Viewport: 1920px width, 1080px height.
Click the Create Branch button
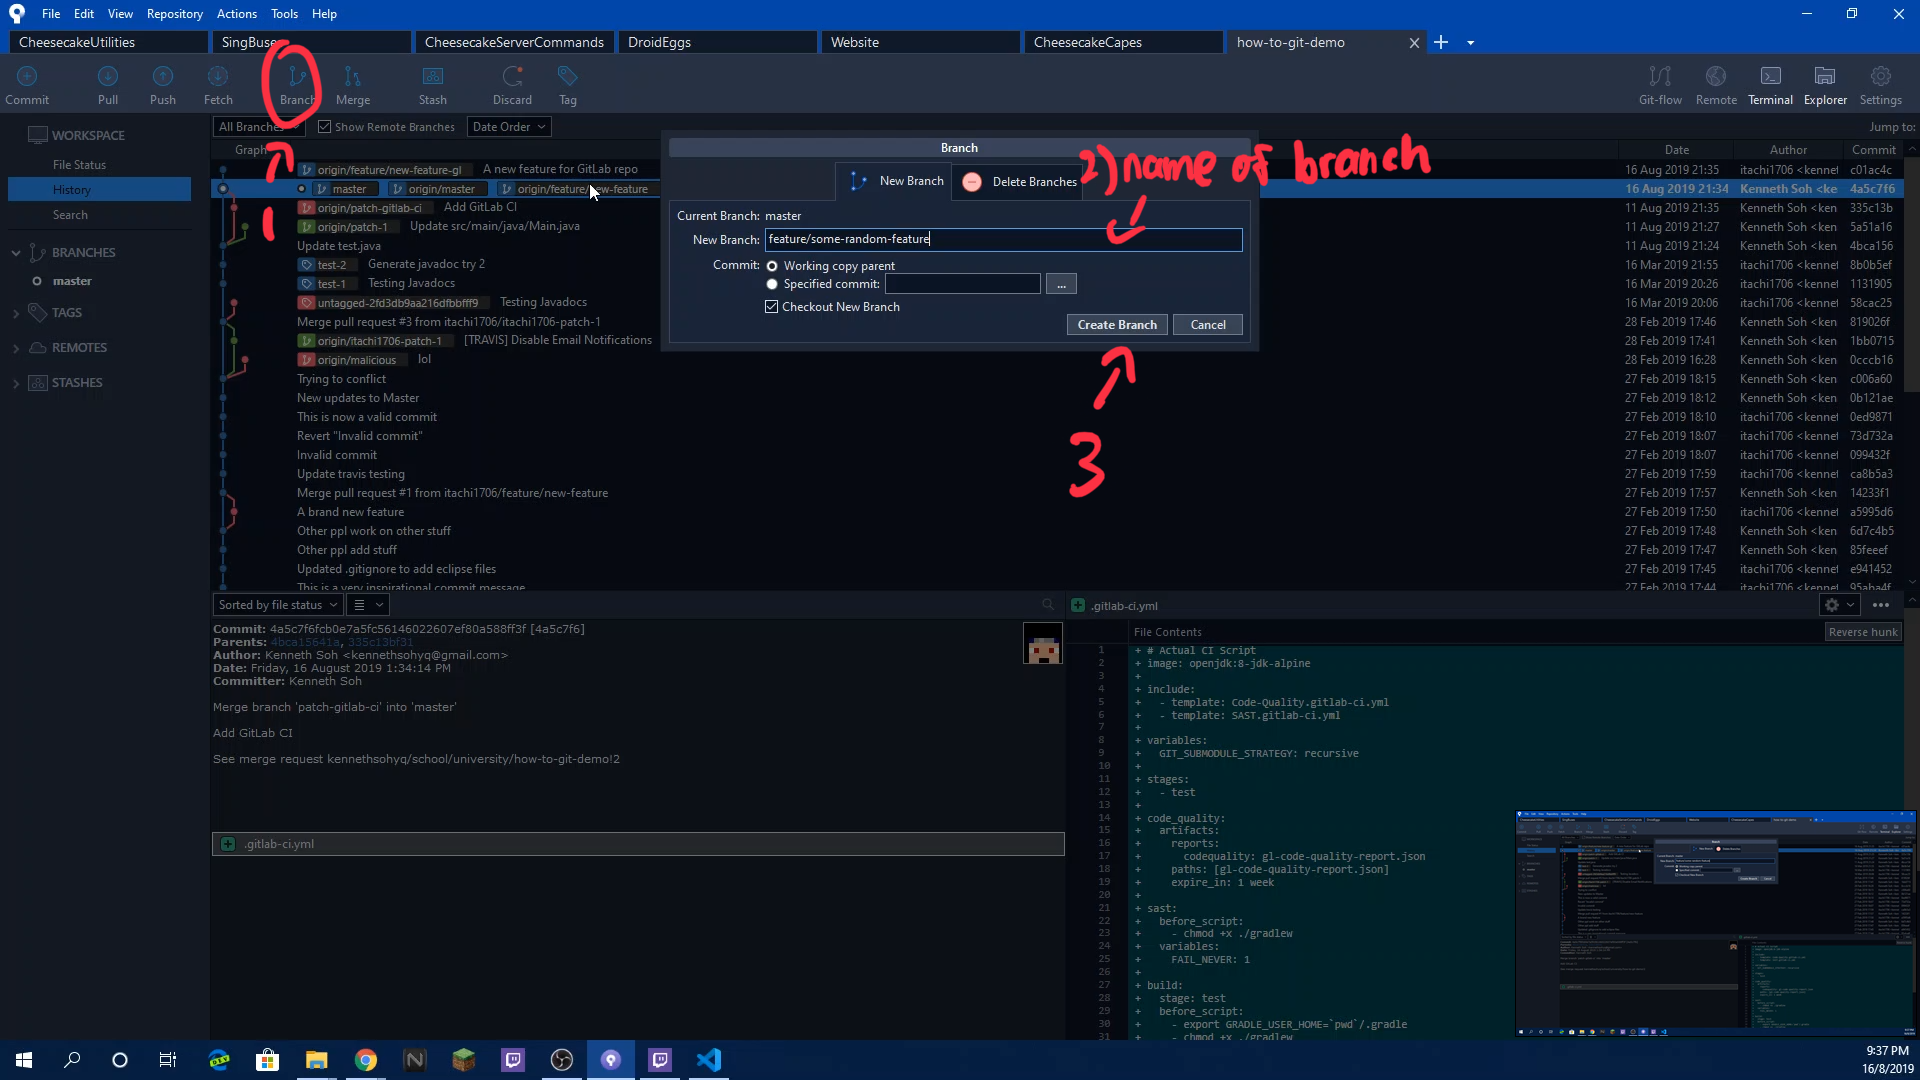1117,324
